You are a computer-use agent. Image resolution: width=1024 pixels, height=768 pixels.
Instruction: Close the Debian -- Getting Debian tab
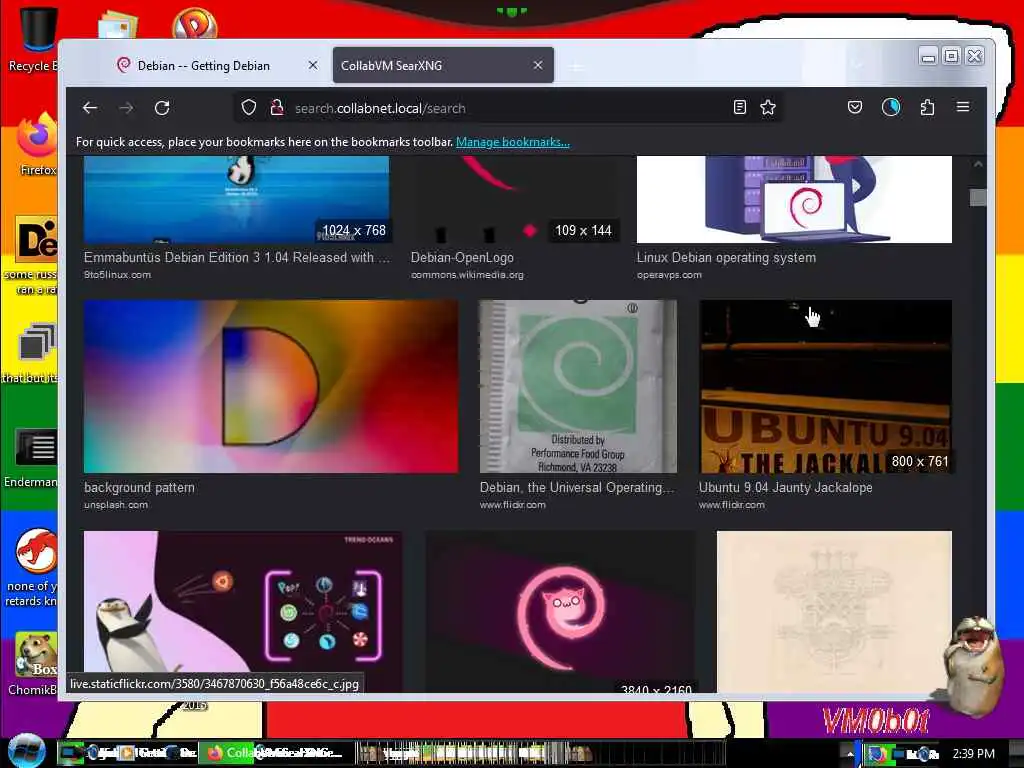coord(313,65)
